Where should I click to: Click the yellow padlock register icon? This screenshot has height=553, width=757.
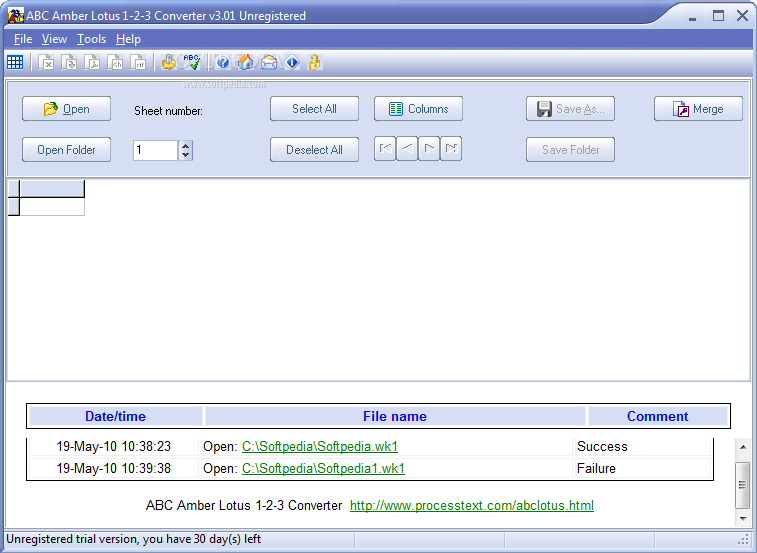[314, 62]
